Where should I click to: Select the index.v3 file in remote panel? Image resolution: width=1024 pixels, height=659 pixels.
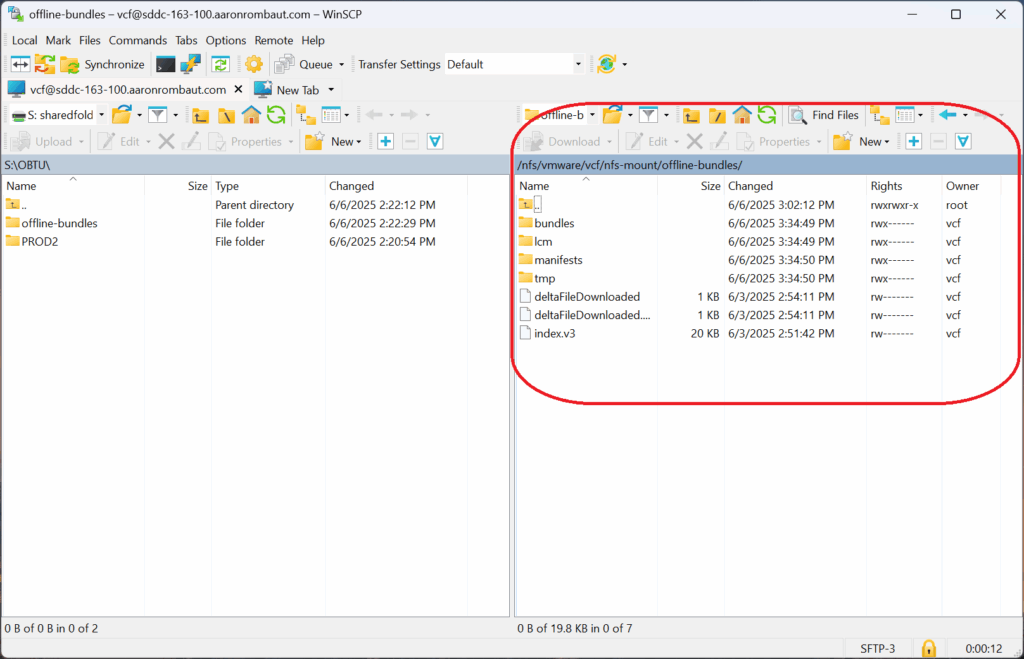pyautogui.click(x=554, y=333)
